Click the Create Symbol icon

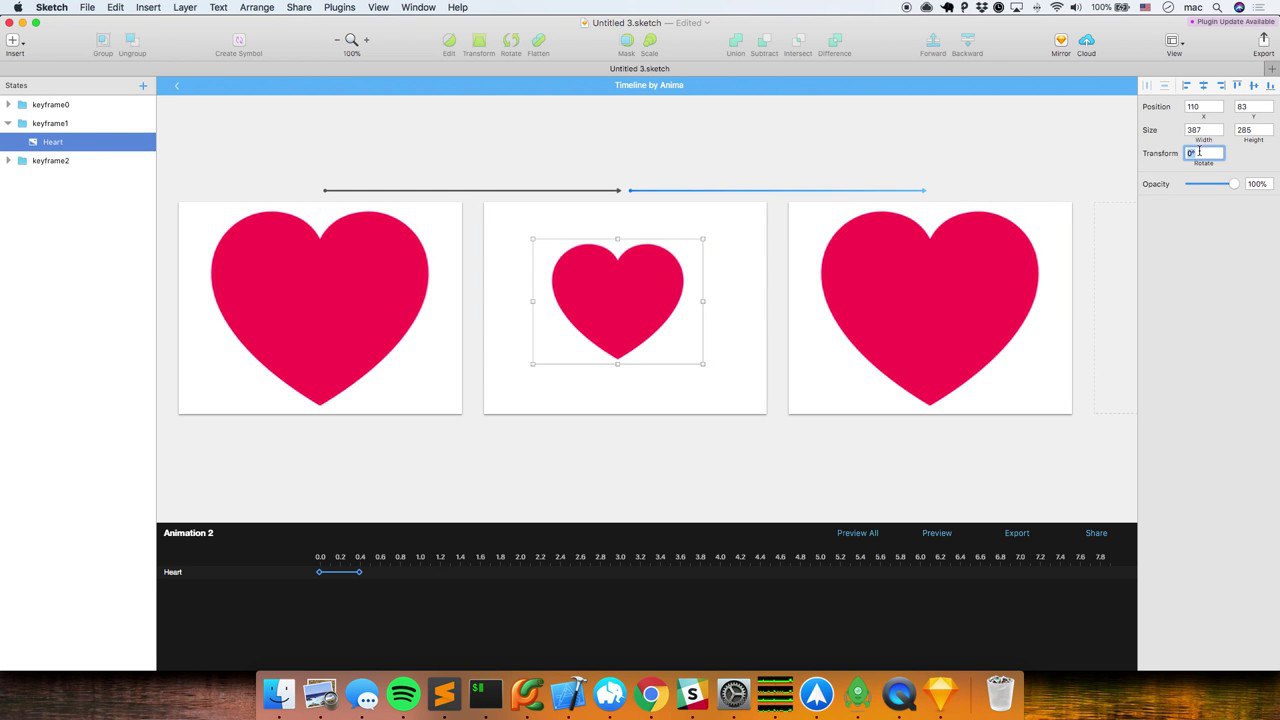[x=239, y=40]
